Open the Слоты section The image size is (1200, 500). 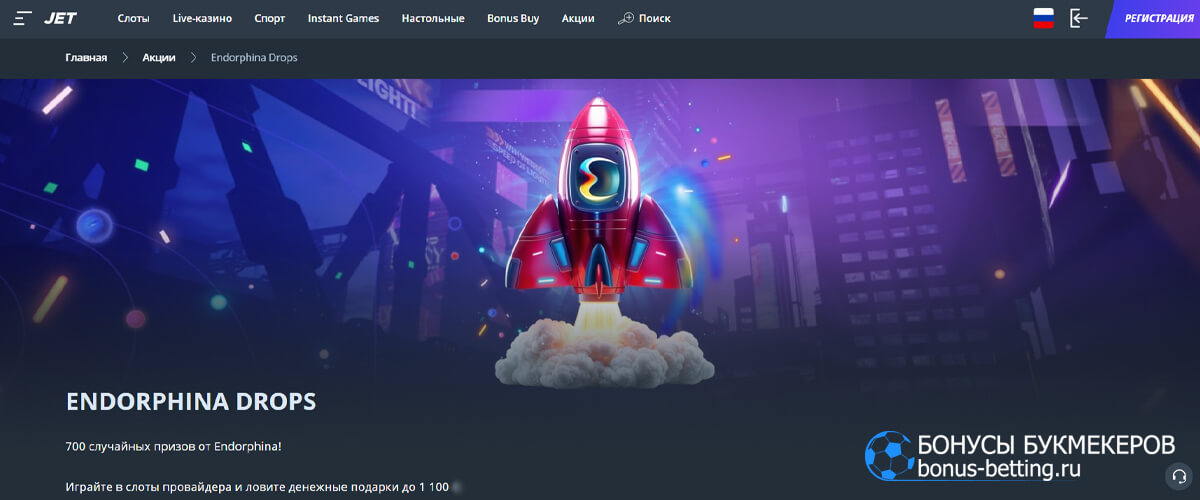pyautogui.click(x=133, y=18)
